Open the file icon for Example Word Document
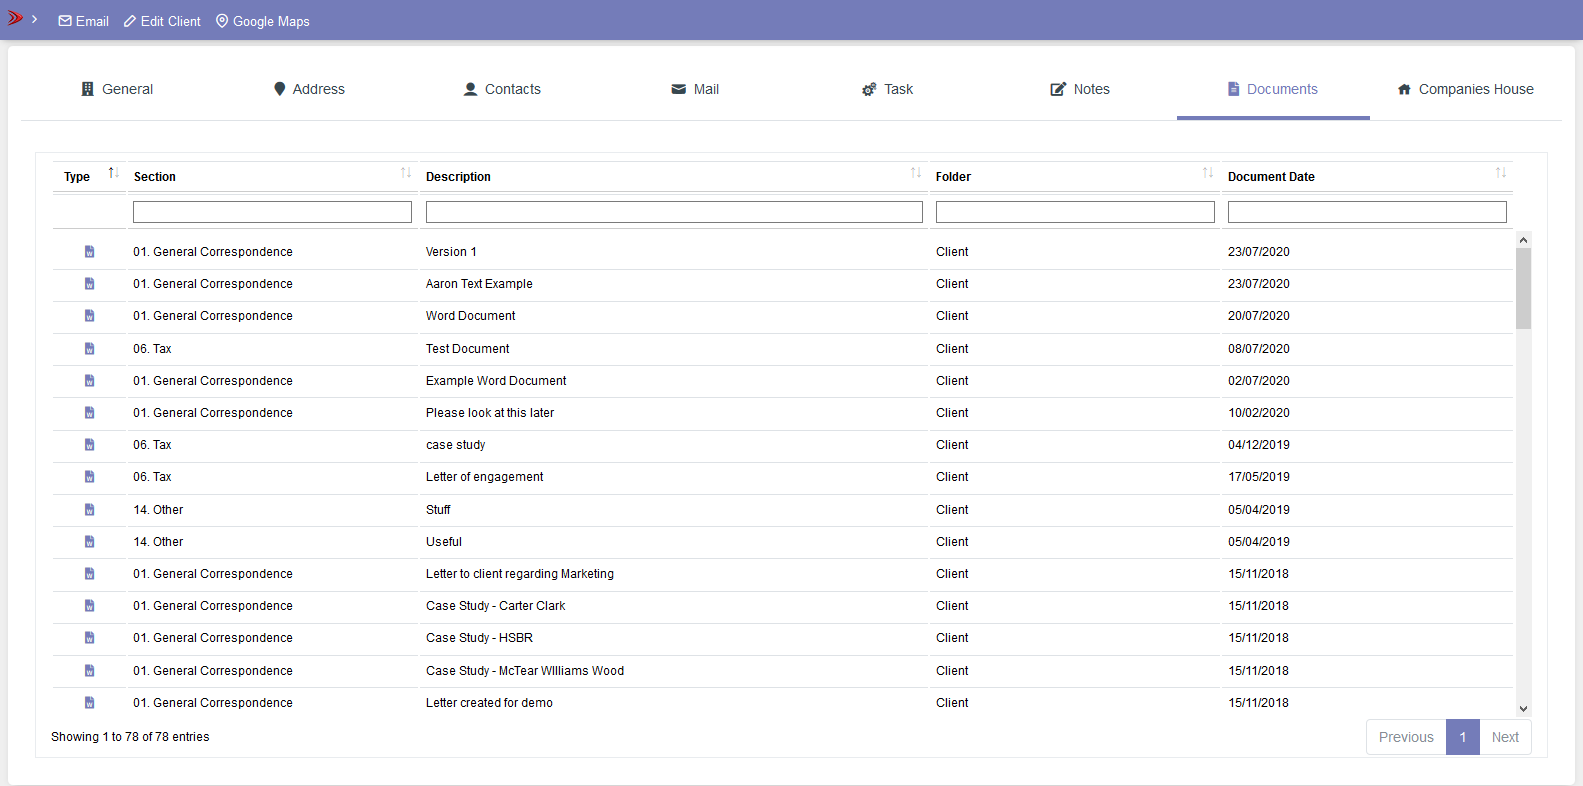Screen dimensions: 1583x786 (89, 381)
